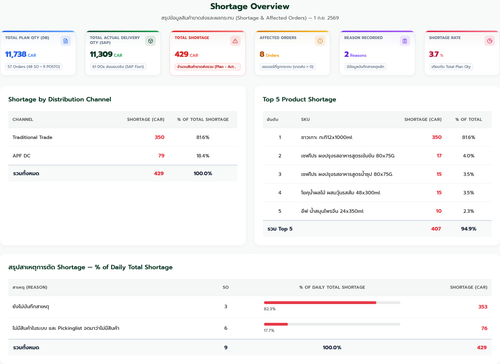Click the Shortage by Distribution Channel title
The height and width of the screenshot is (364, 500).
pyautogui.click(x=60, y=99)
